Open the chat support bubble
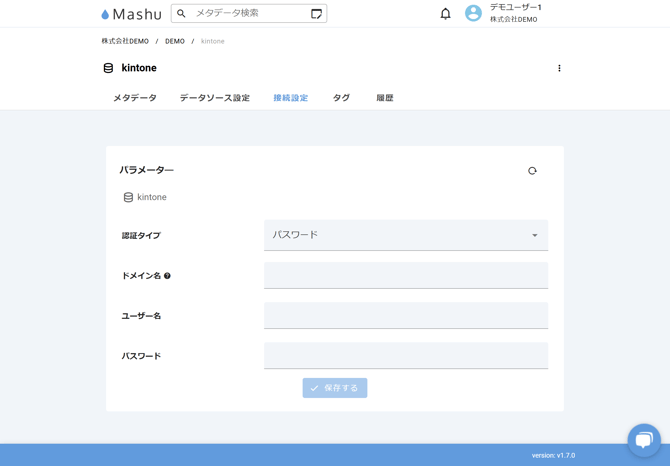Image resolution: width=670 pixels, height=466 pixels. [643, 439]
